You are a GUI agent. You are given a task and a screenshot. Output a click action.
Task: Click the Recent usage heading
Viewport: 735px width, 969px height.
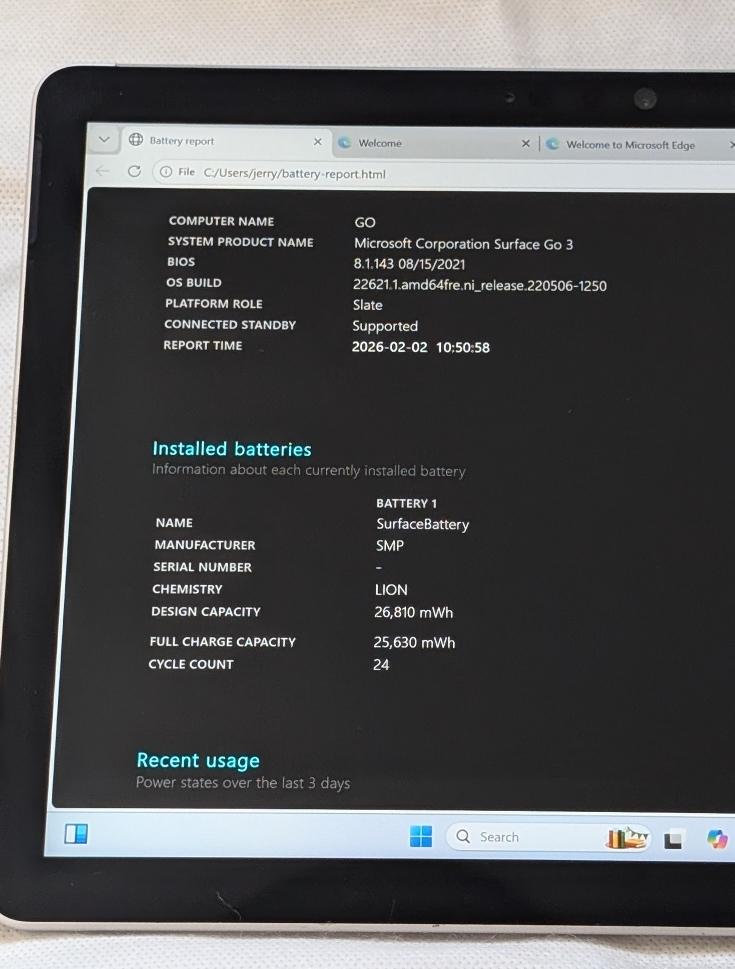click(198, 760)
